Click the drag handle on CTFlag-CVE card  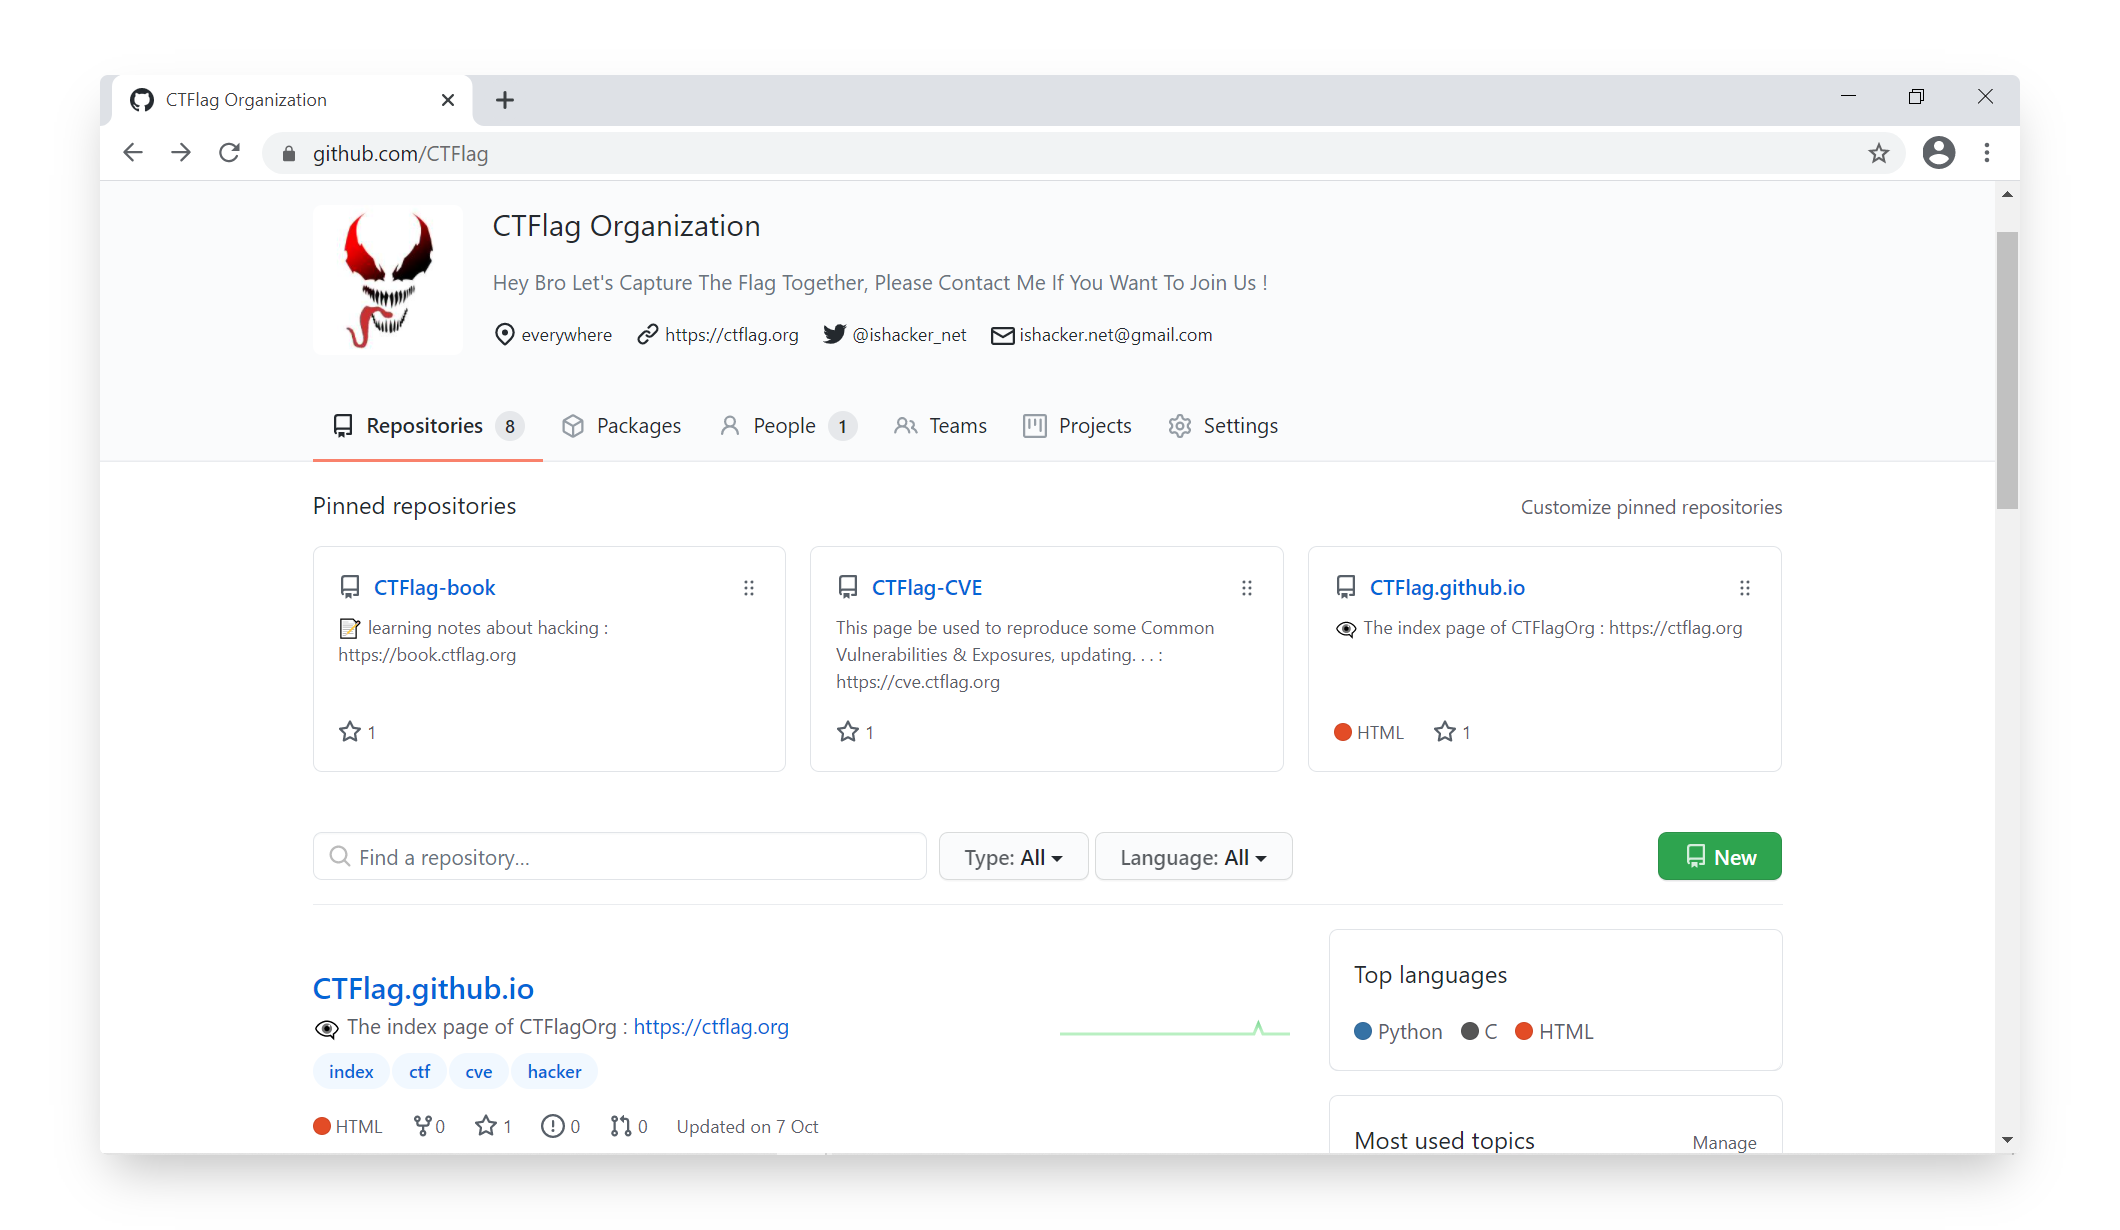click(1246, 588)
